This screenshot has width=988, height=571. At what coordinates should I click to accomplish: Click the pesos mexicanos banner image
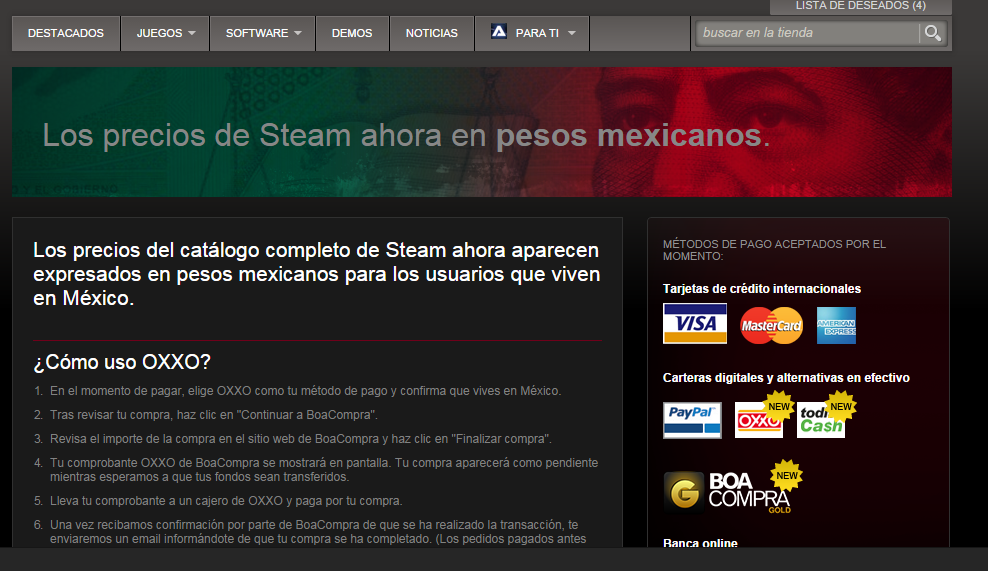482,132
